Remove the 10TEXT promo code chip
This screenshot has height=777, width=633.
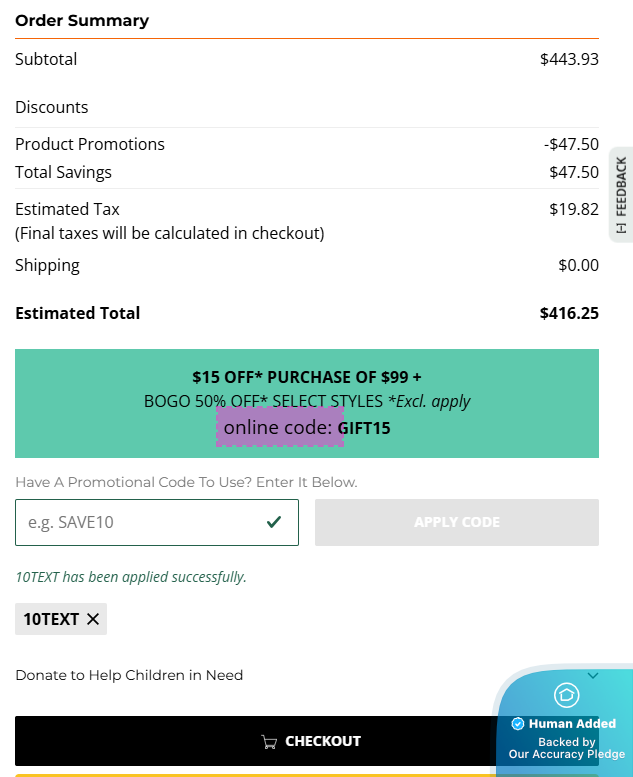(x=93, y=619)
